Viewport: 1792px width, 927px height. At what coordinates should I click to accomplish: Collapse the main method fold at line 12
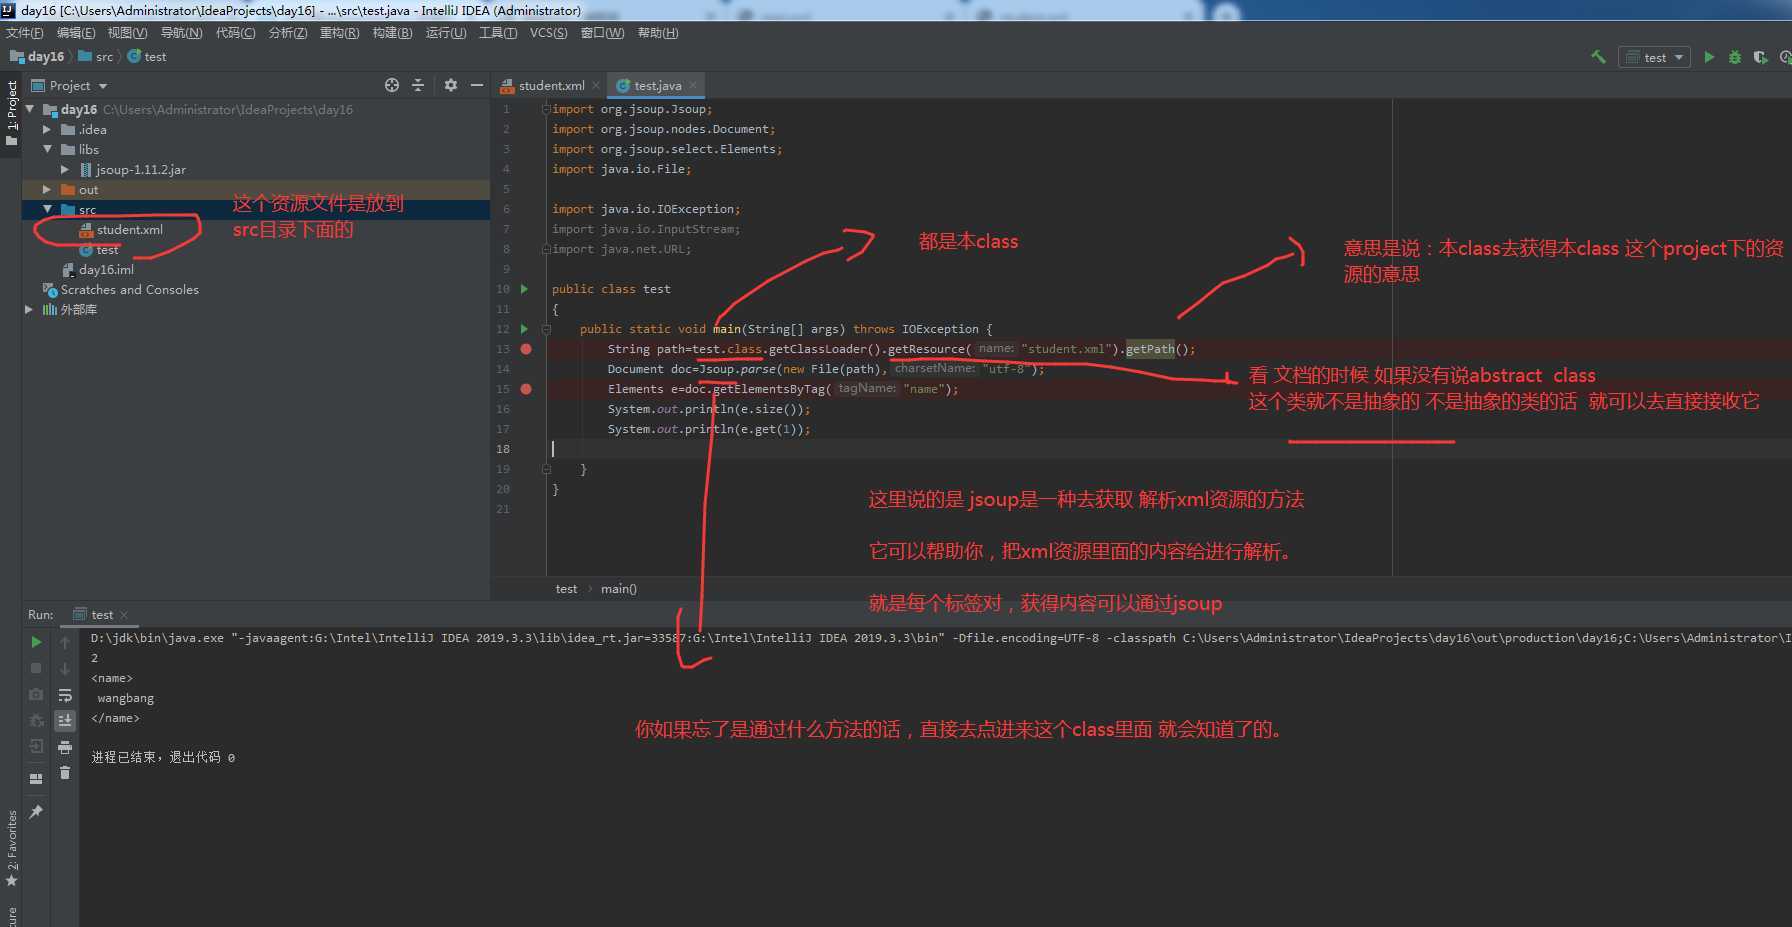546,329
